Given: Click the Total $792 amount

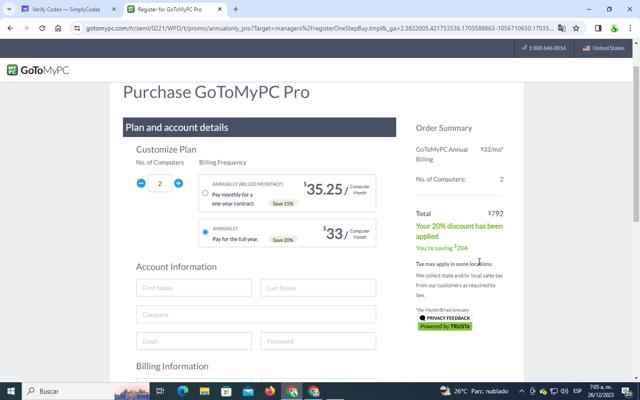Looking at the screenshot, I should point(496,213).
